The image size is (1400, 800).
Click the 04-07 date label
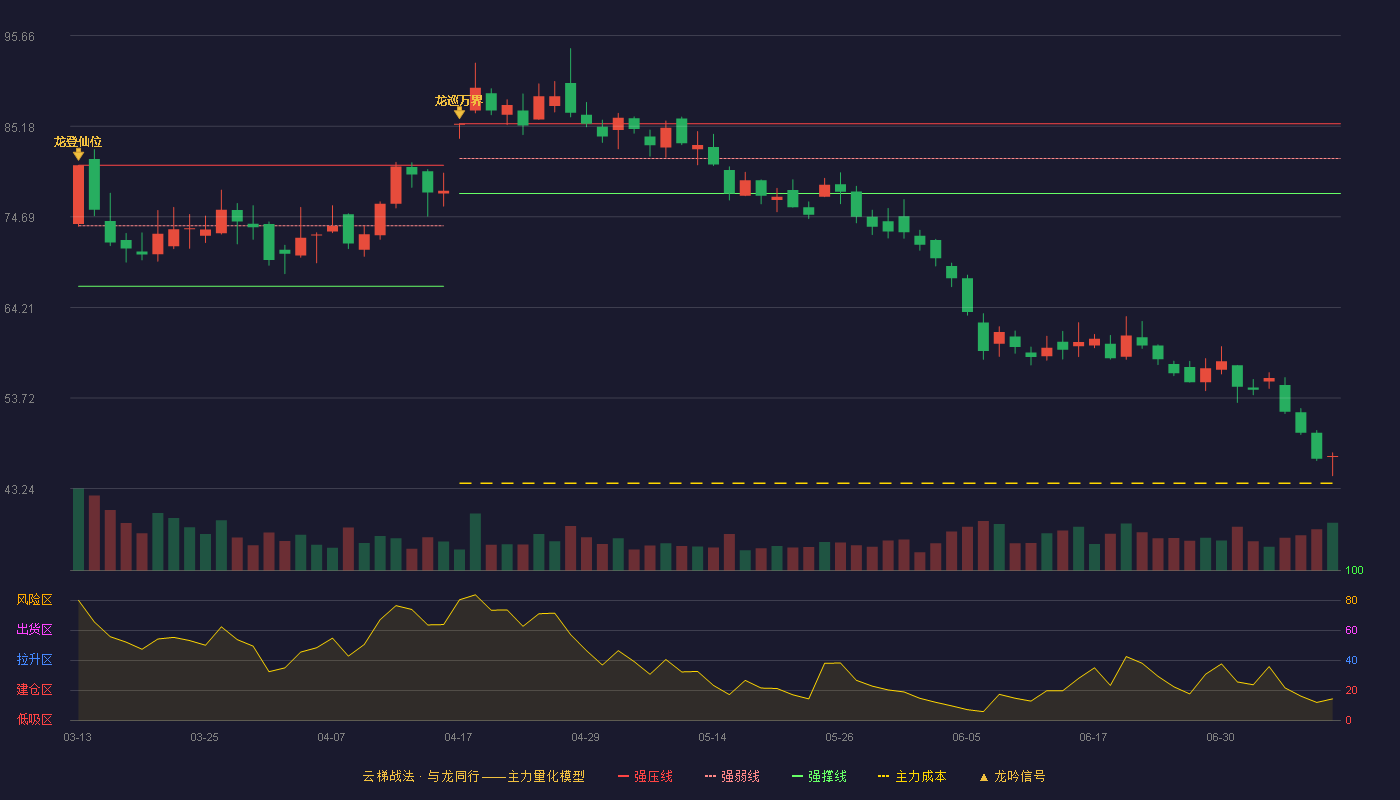click(x=331, y=737)
